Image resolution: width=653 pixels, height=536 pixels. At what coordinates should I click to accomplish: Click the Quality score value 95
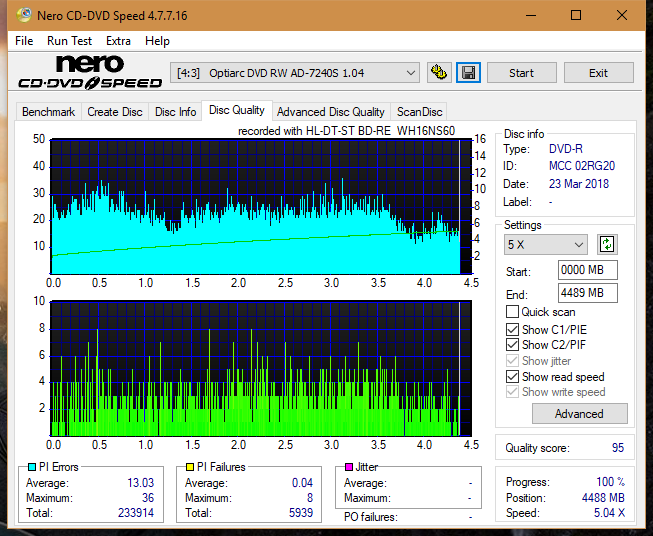(x=618, y=448)
